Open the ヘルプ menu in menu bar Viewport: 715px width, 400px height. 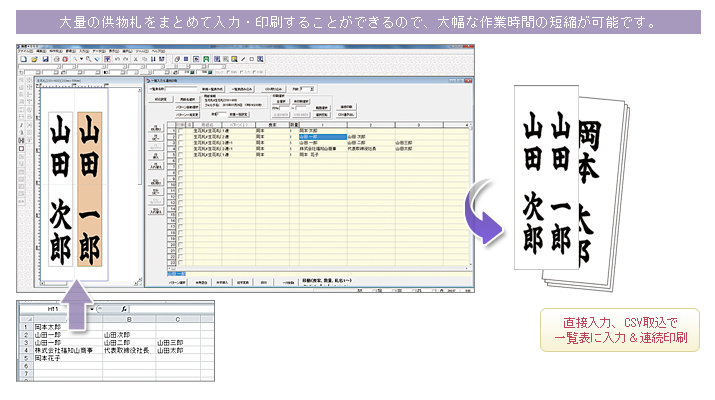pyautogui.click(x=157, y=50)
